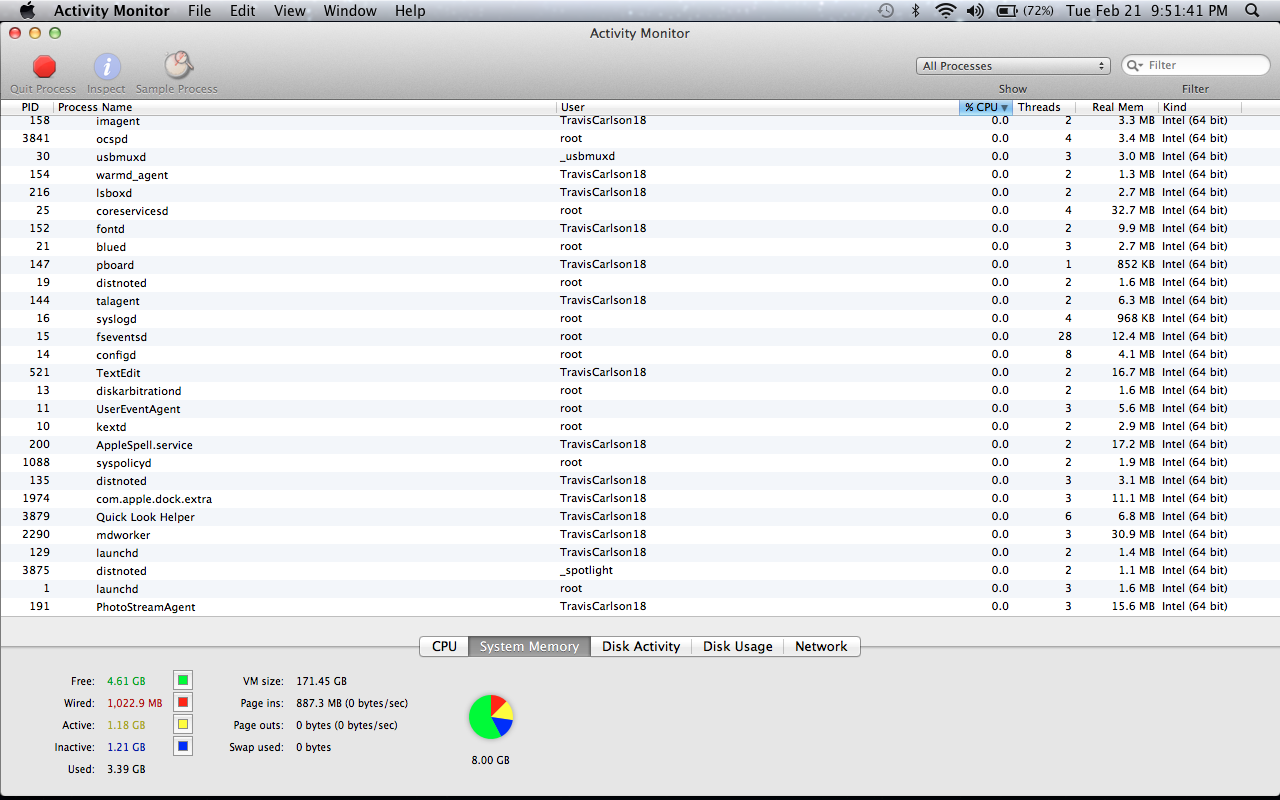Viewport: 1280px width, 800px height.
Task: Select the pboard process row
Action: coord(640,264)
